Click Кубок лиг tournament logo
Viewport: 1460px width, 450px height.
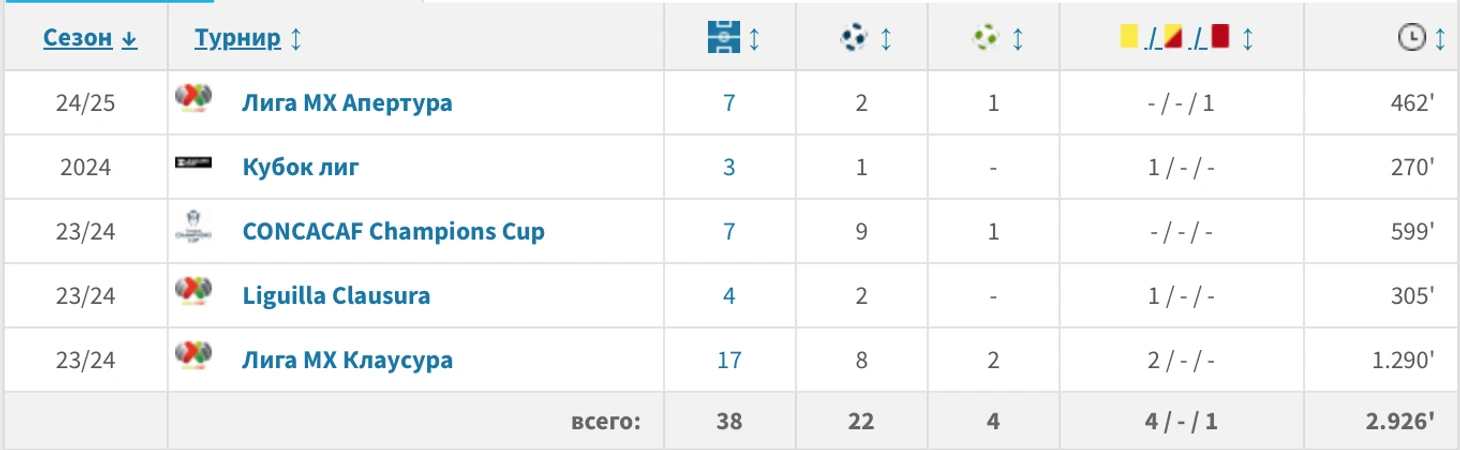coord(193,164)
